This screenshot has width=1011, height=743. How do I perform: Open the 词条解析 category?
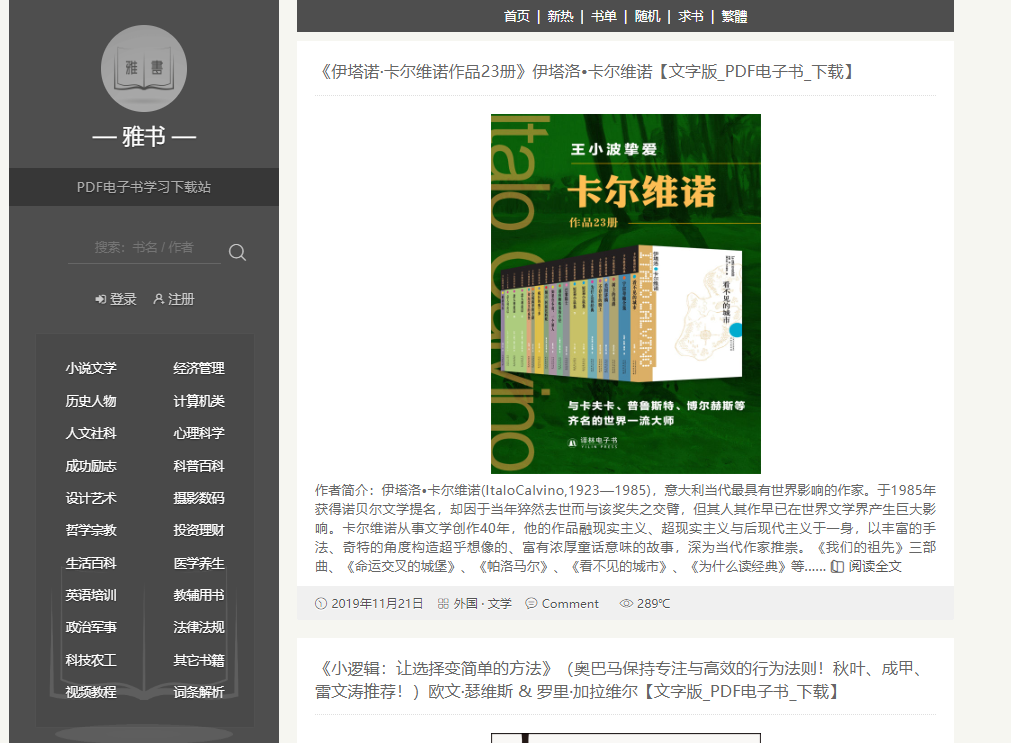click(199, 692)
